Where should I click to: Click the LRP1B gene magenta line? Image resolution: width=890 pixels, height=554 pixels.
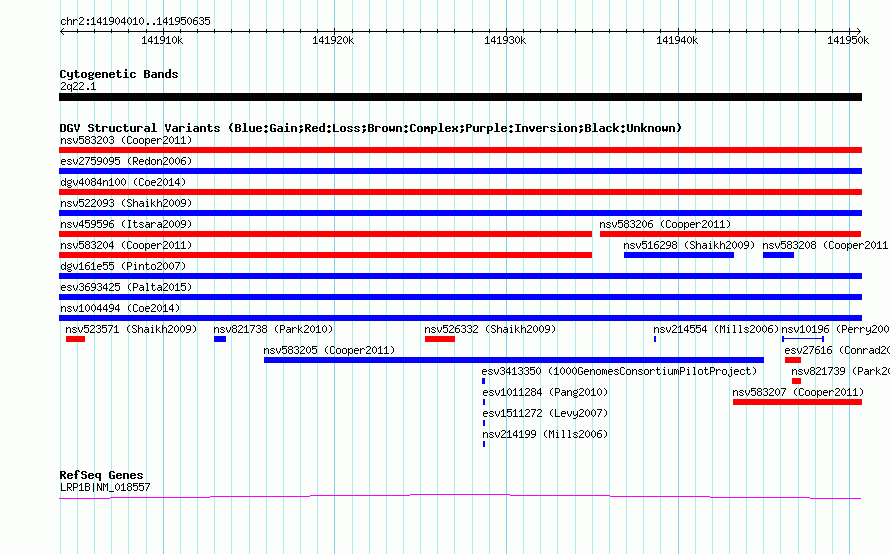click(460, 497)
